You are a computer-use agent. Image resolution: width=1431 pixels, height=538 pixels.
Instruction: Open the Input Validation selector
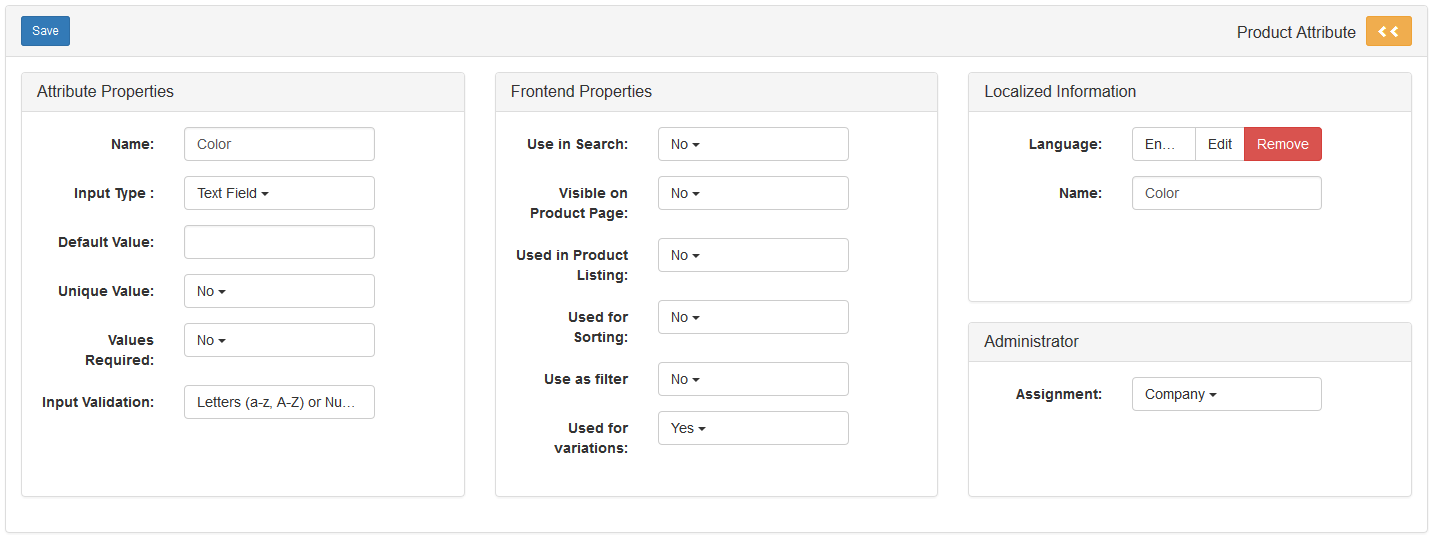(279, 402)
